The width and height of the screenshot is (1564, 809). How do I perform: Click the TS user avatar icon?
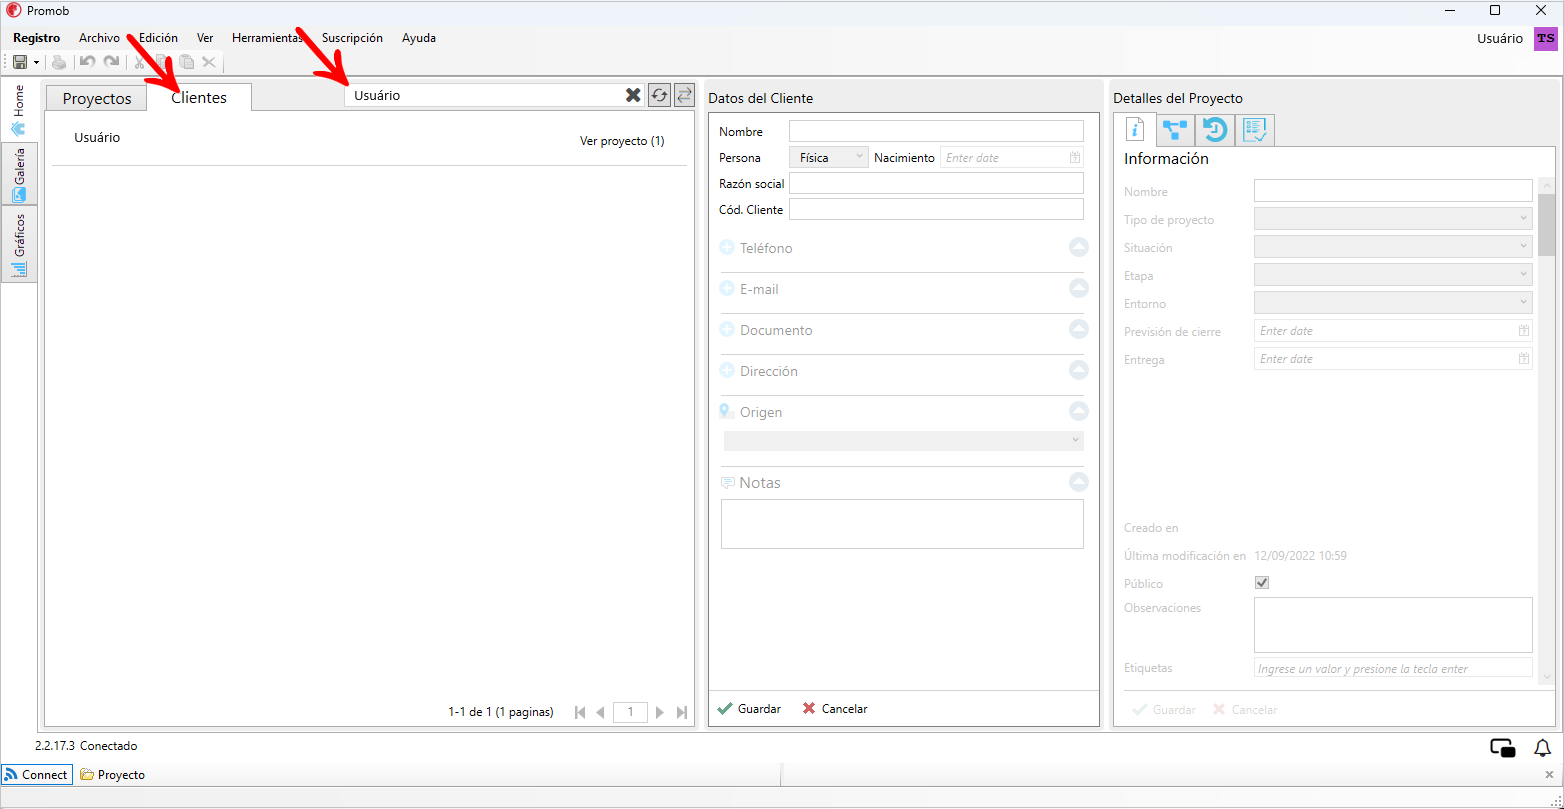pyautogui.click(x=1546, y=38)
